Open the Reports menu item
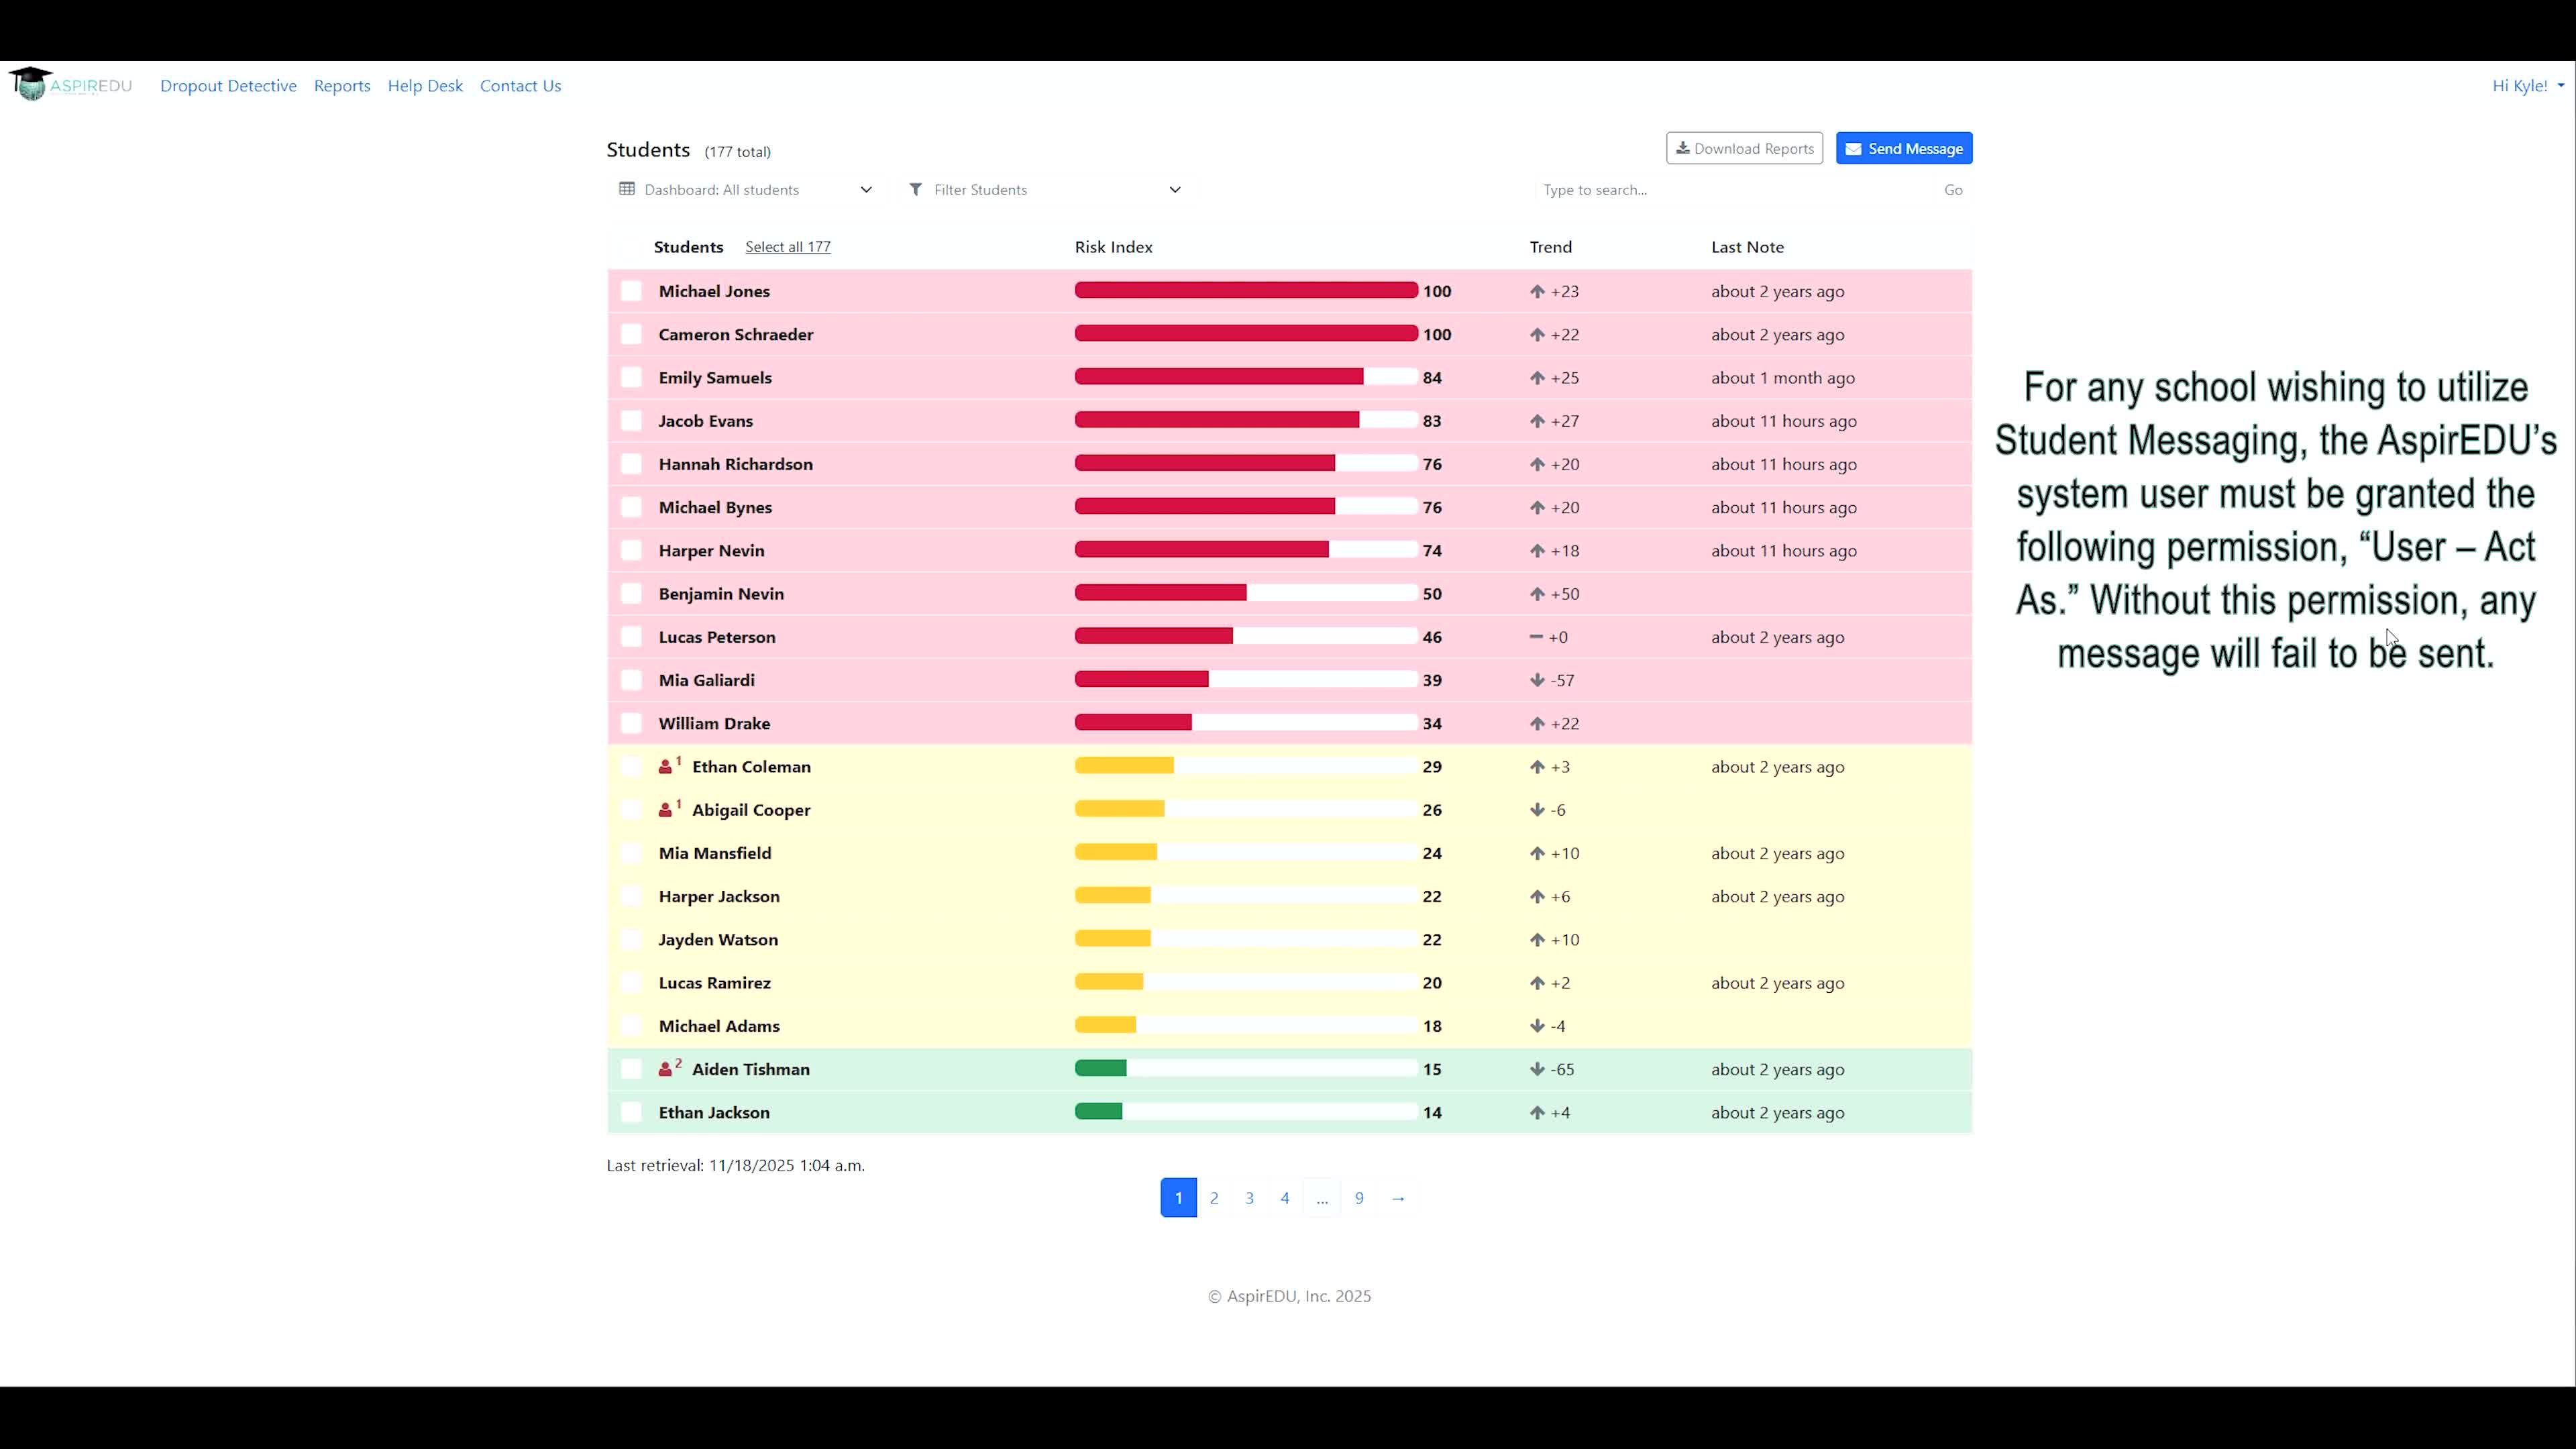This screenshot has width=2576, height=1449. tap(342, 86)
